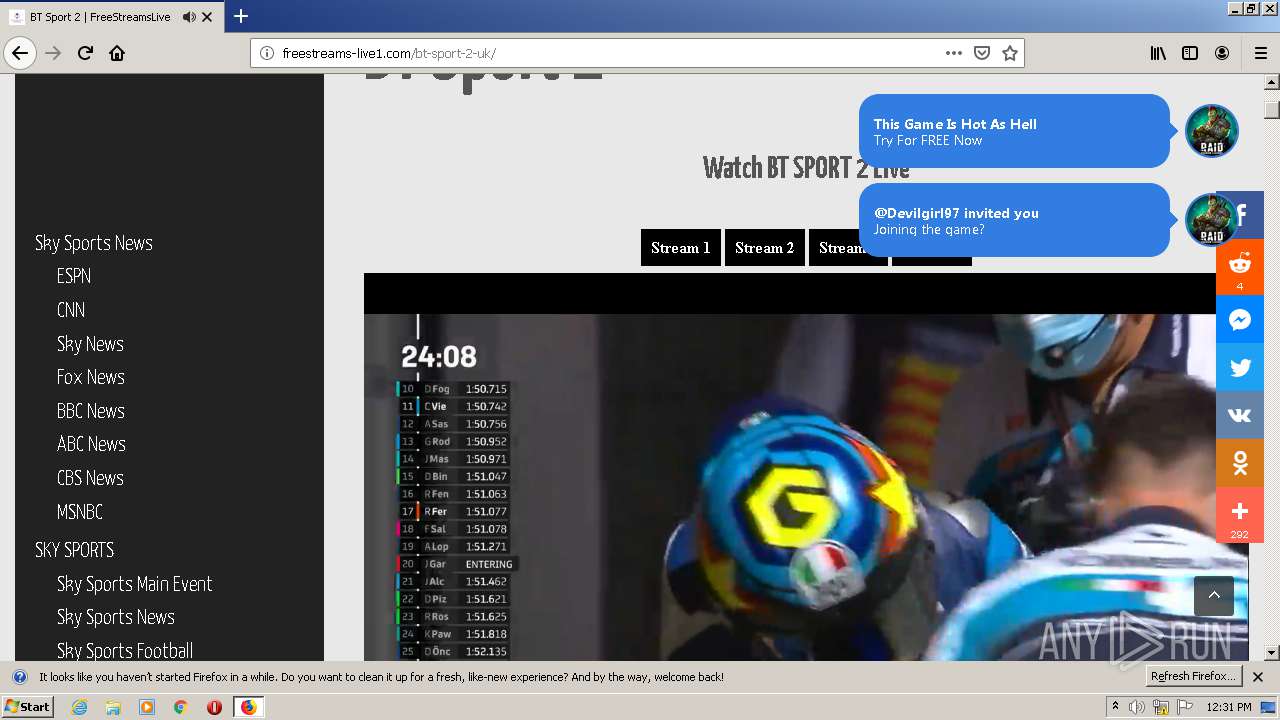The height and width of the screenshot is (720, 1280).
Task: Open the Library bookmarks panel
Action: 1158,53
